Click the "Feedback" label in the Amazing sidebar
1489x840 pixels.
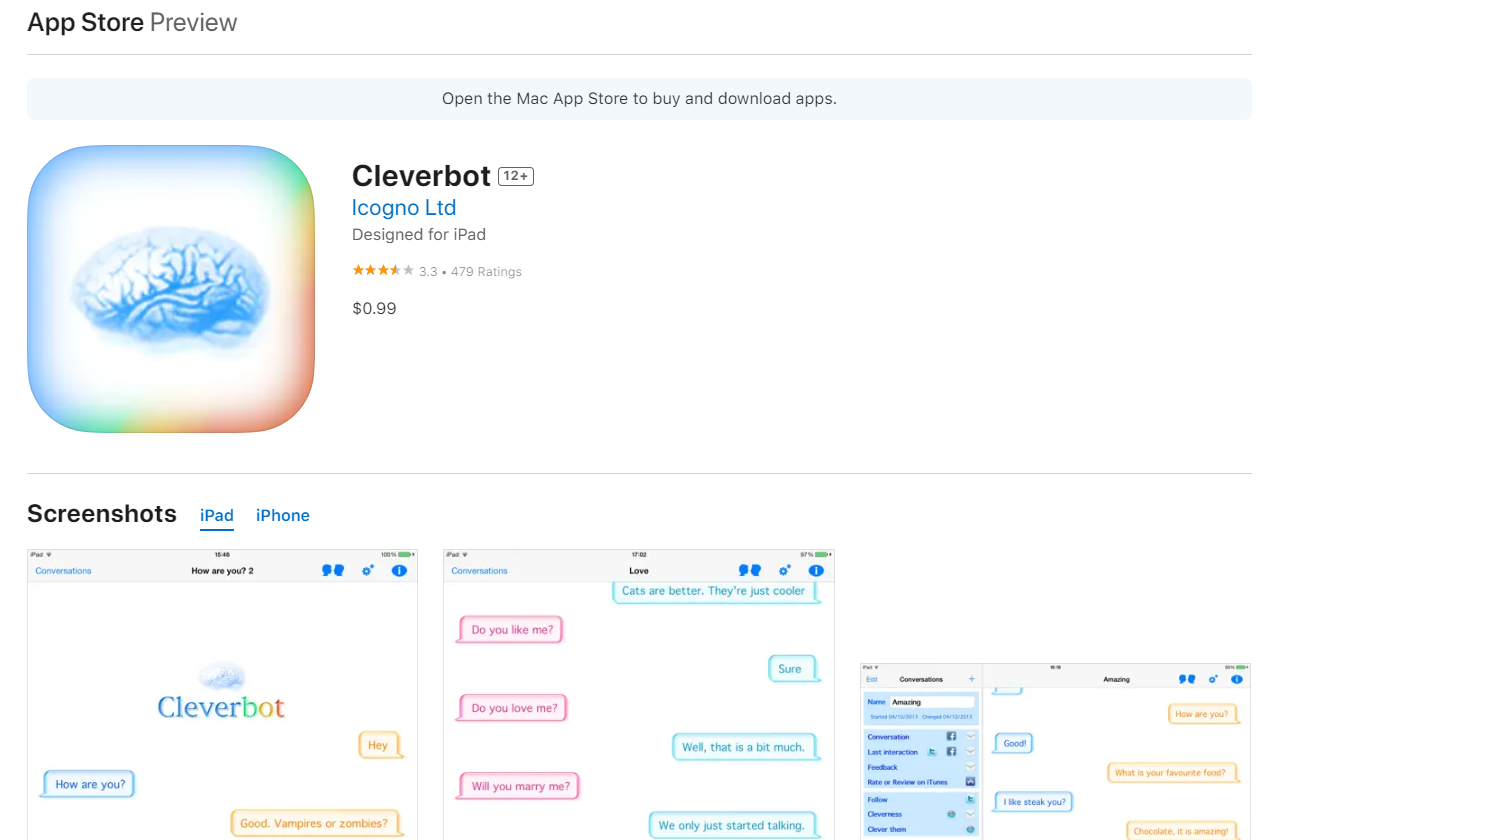tap(883, 767)
